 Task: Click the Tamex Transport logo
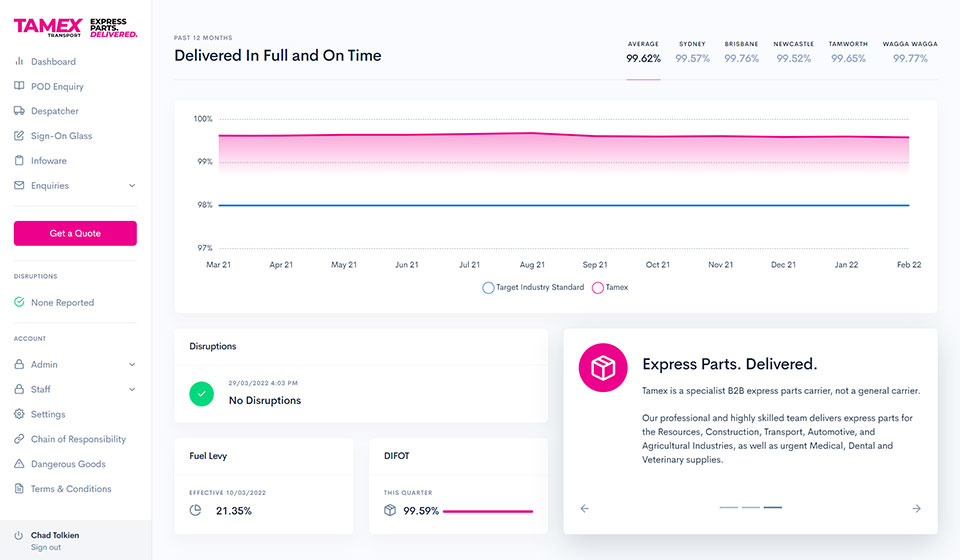coord(75,28)
